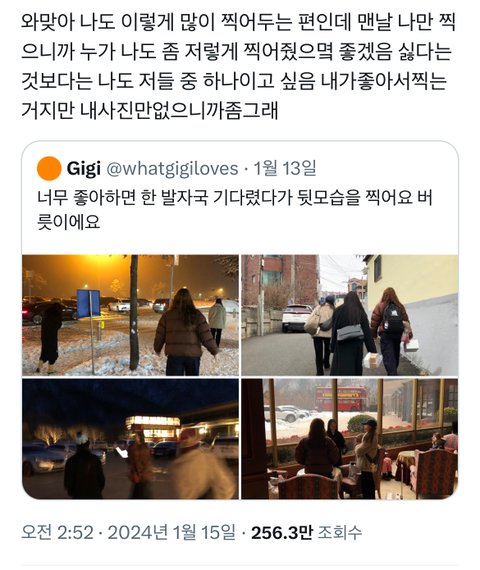Viewport: 480px width, 570px height.
Task: Click the quoted tweet date 1월 13일
Action: click(285, 168)
